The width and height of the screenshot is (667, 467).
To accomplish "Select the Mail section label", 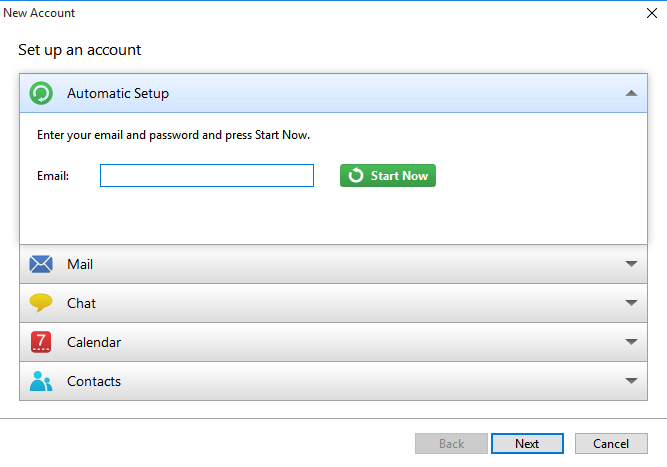I will tap(80, 265).
